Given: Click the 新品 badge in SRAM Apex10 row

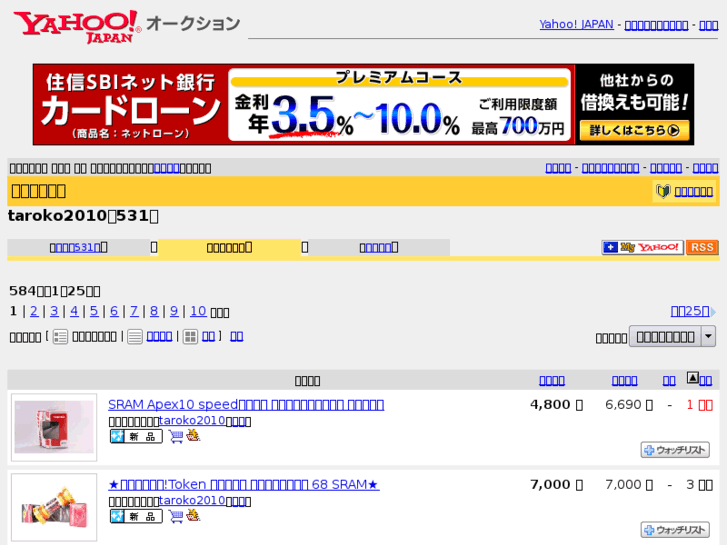Looking at the screenshot, I should tap(136, 436).
